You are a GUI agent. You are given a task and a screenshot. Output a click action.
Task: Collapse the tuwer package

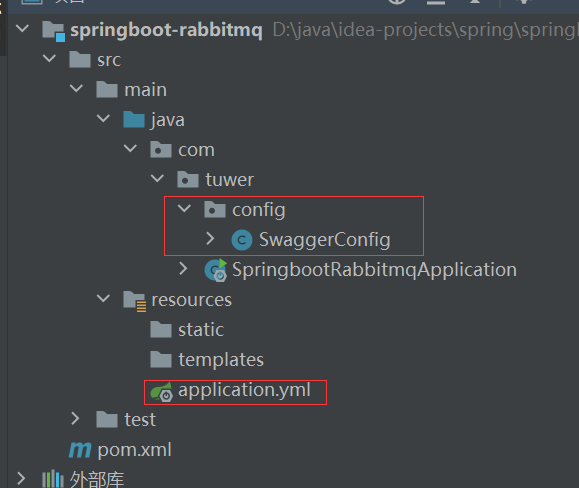tap(157, 179)
